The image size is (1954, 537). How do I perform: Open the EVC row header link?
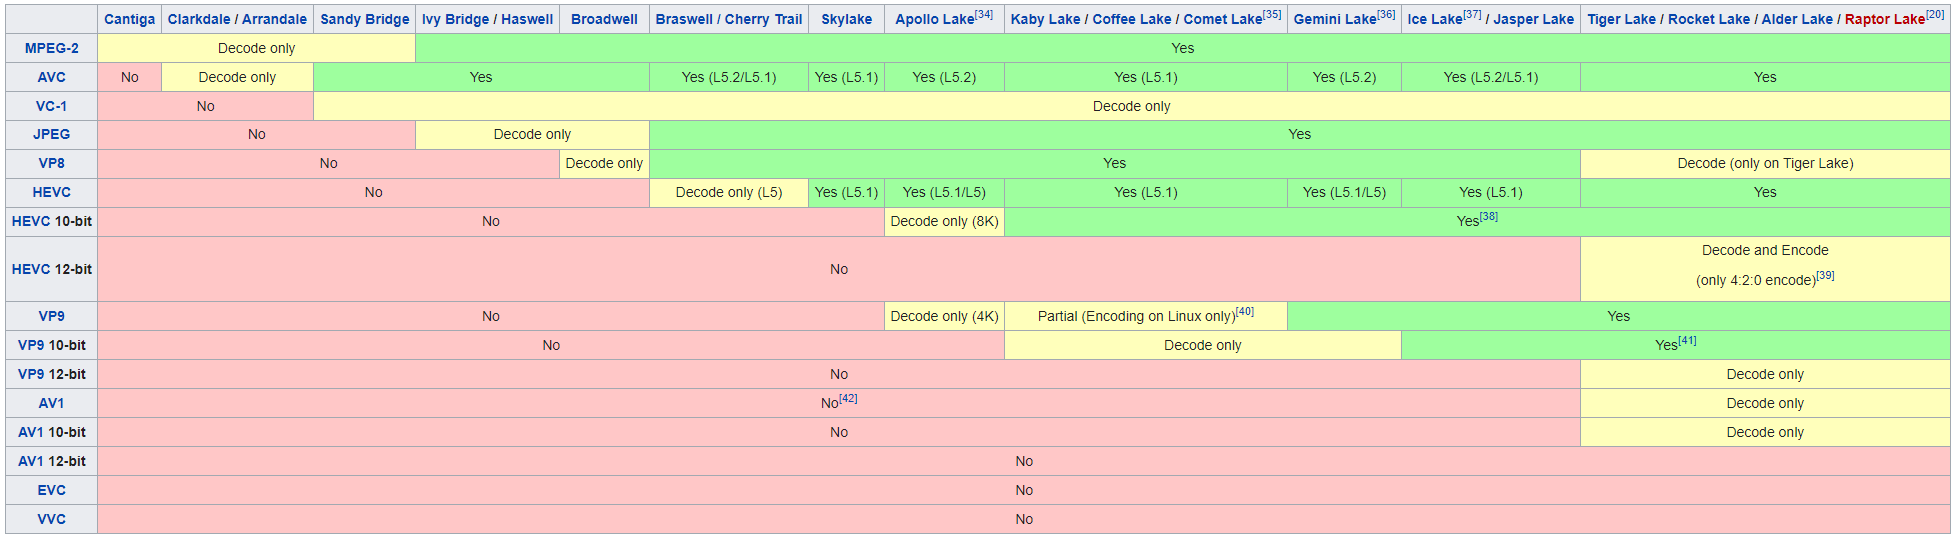tap(51, 490)
